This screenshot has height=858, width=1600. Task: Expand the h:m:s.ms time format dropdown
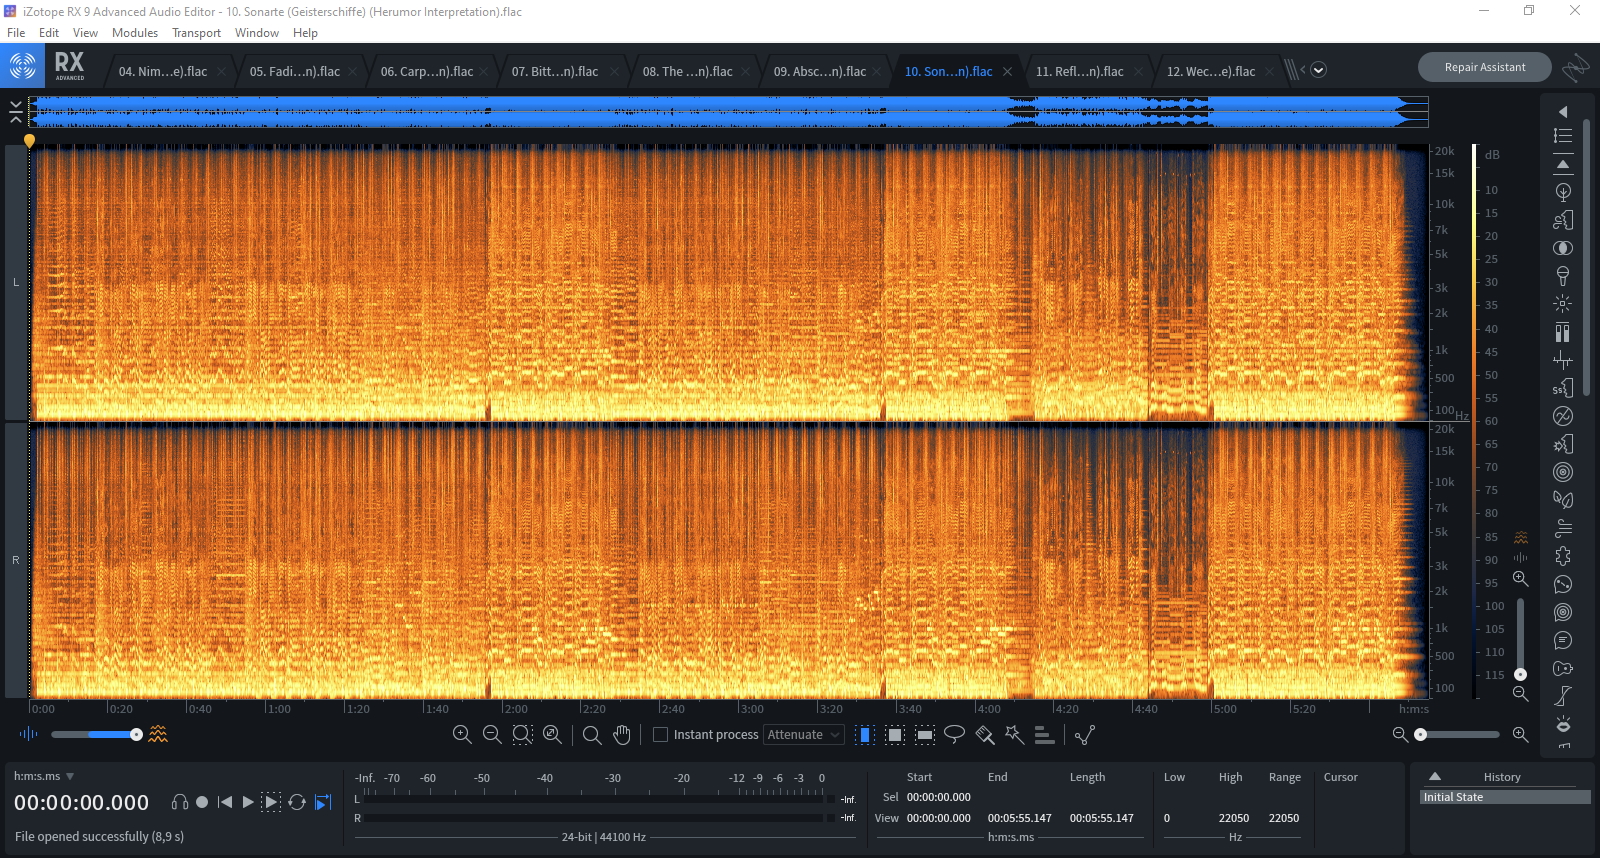coord(70,776)
